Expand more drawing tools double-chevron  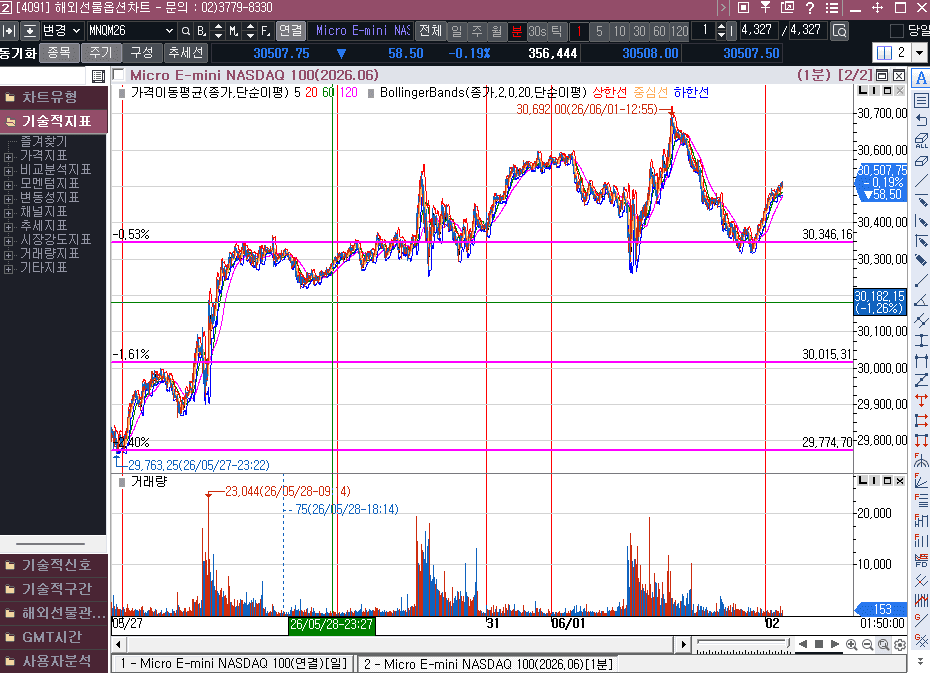coord(921,662)
